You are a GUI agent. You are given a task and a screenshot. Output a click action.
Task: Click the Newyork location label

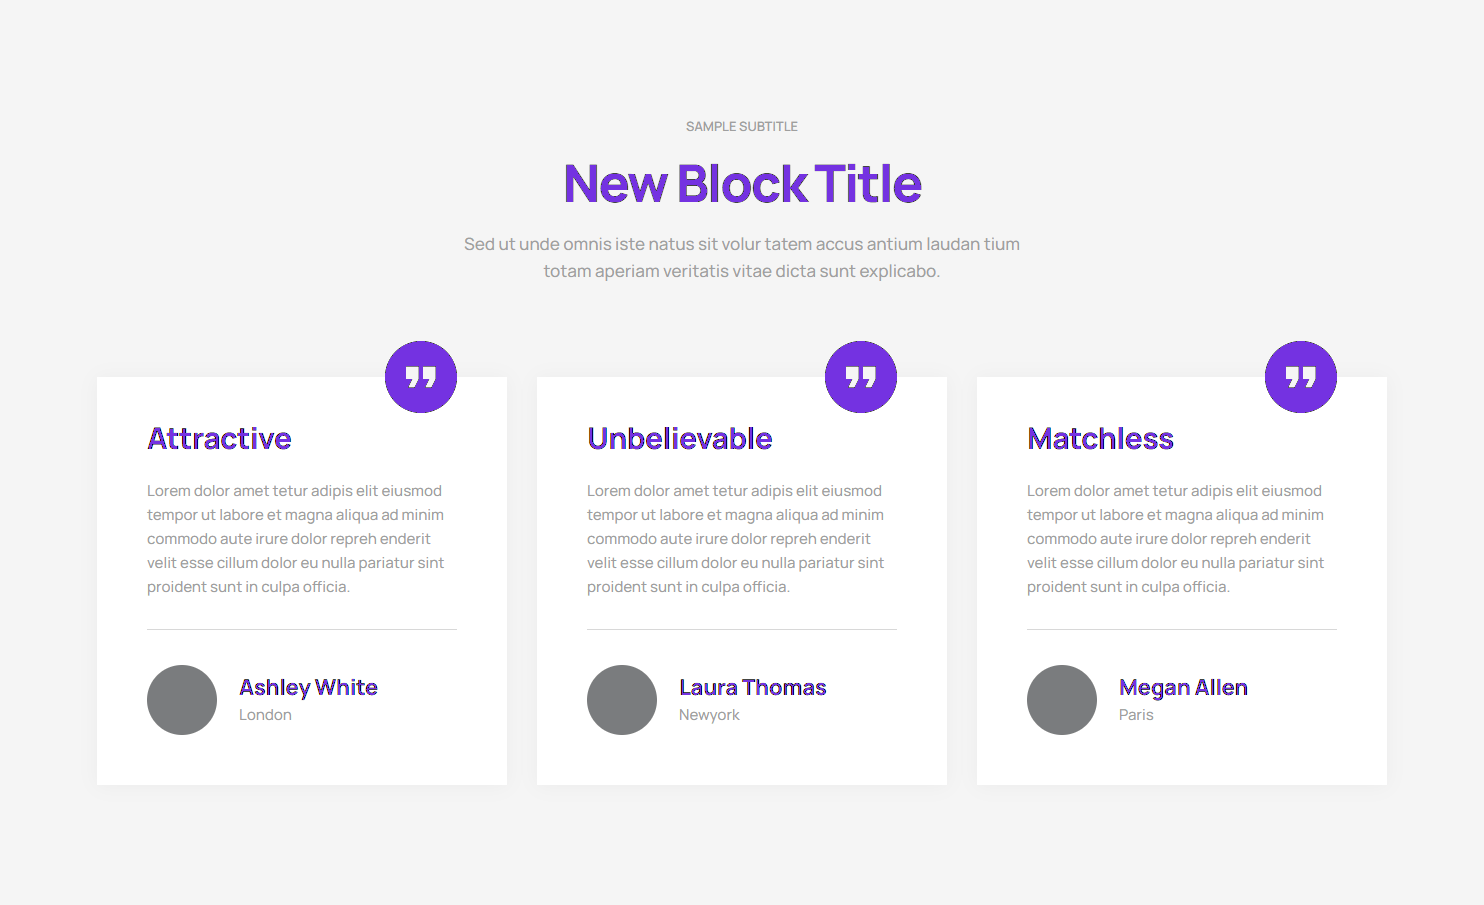[x=709, y=715]
